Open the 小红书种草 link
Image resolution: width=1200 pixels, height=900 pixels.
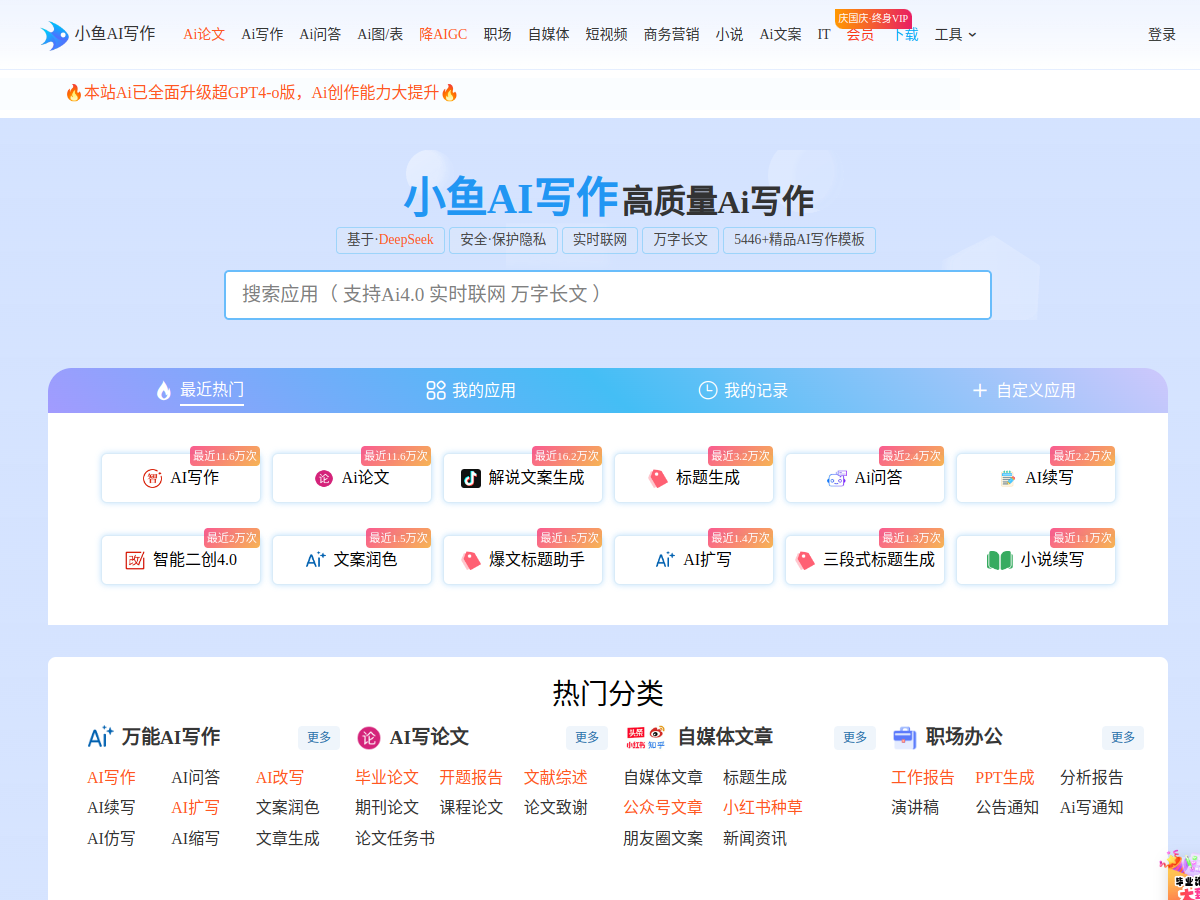(x=763, y=808)
